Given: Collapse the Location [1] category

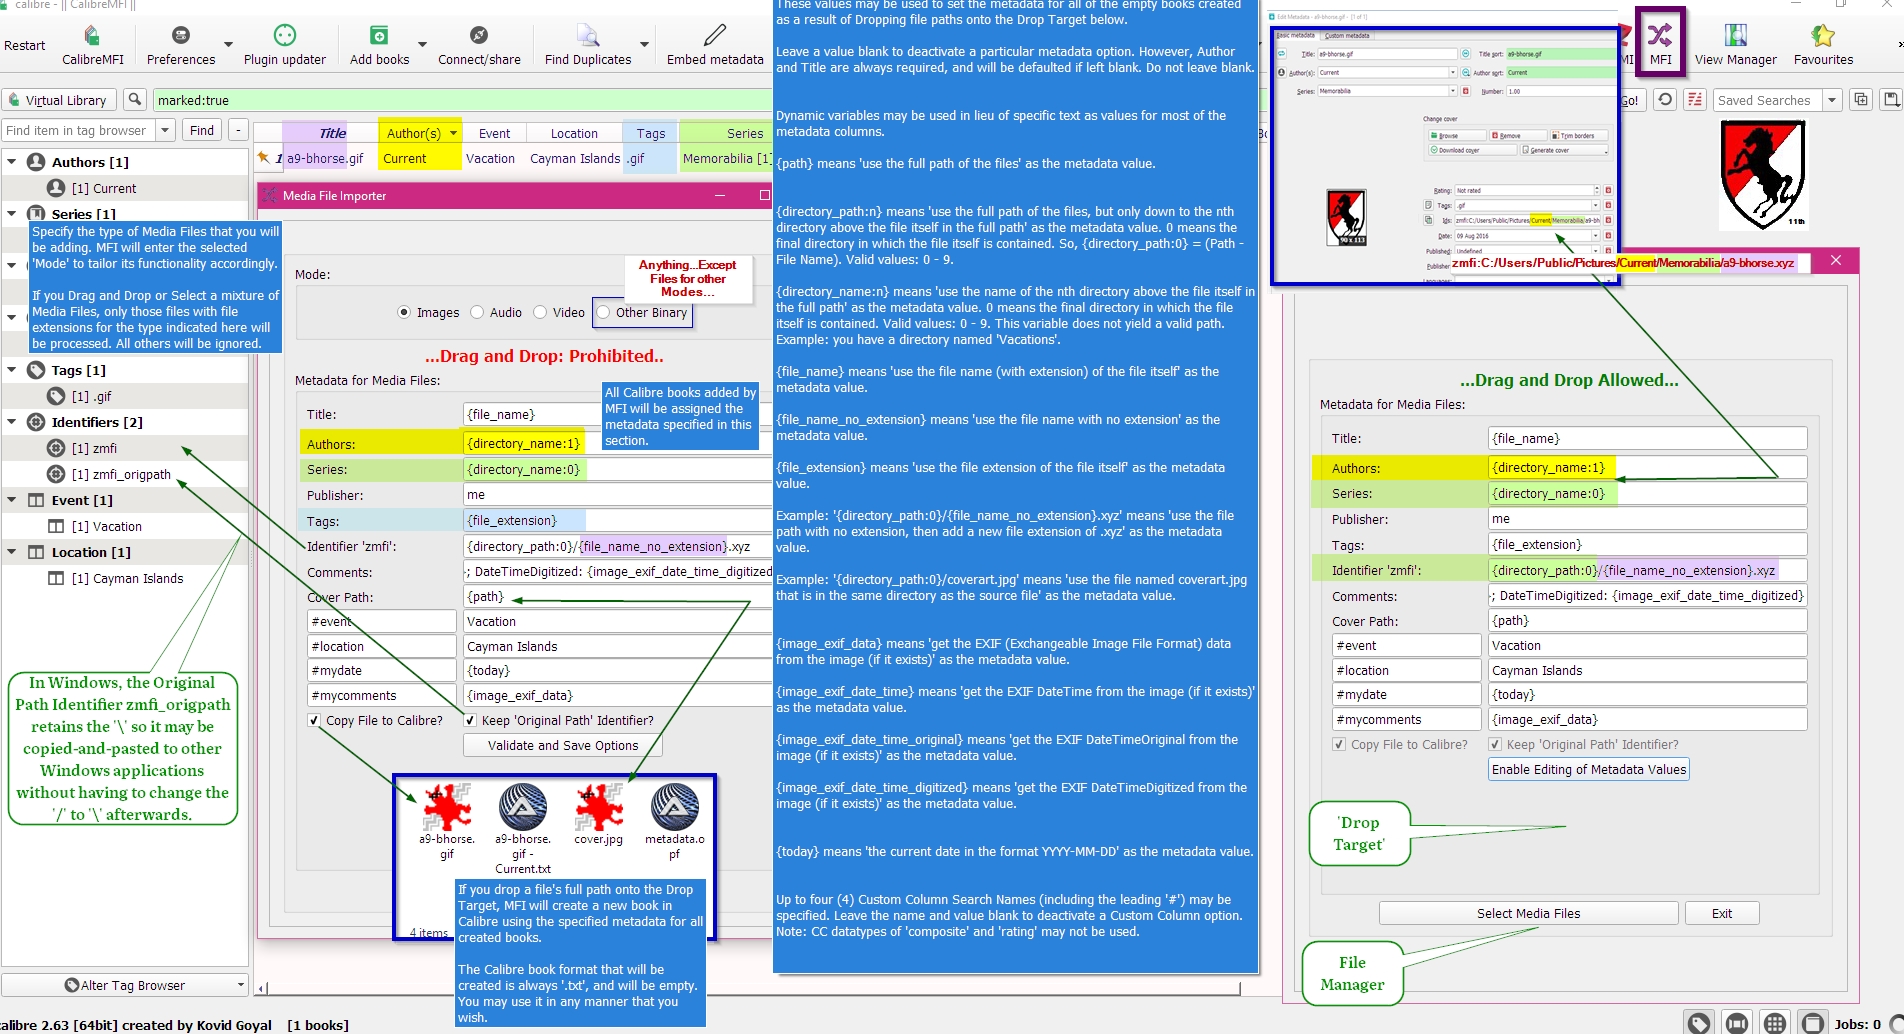Looking at the screenshot, I should (12, 551).
